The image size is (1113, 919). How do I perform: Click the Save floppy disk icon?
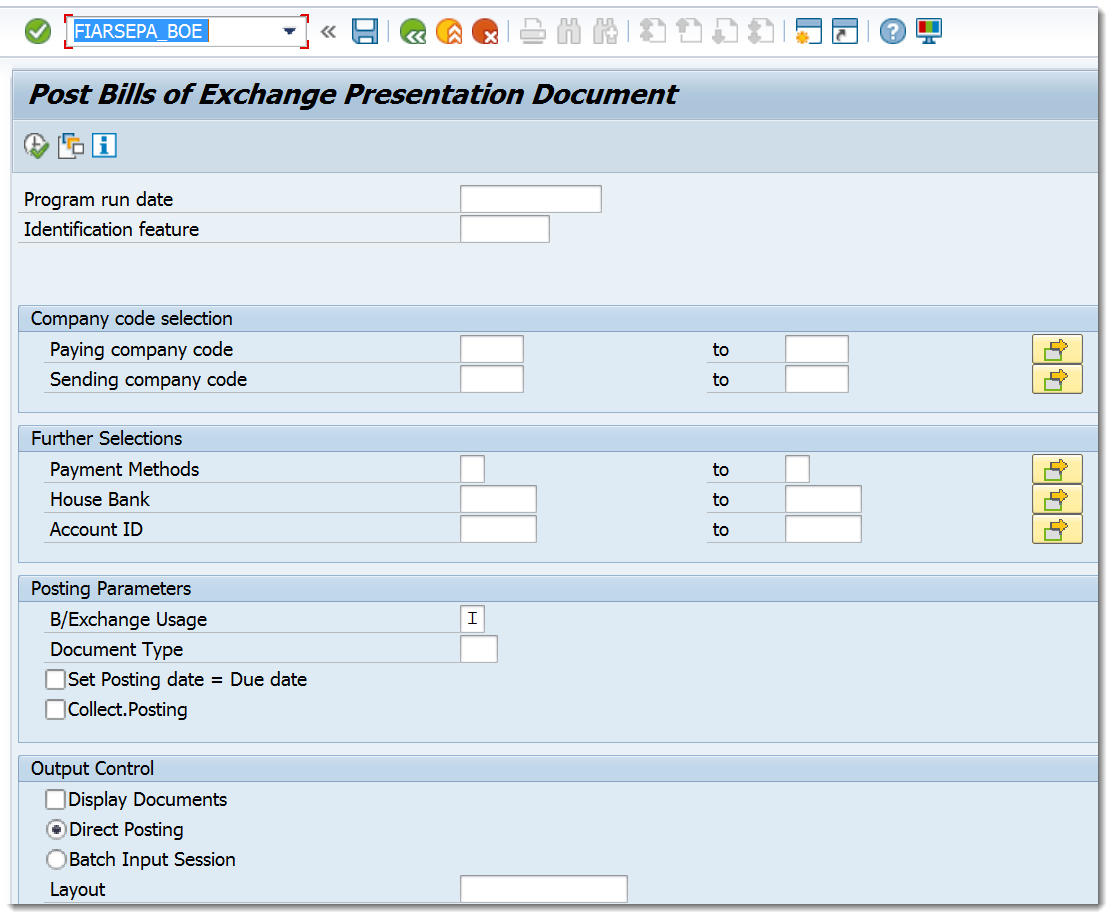coord(365,31)
